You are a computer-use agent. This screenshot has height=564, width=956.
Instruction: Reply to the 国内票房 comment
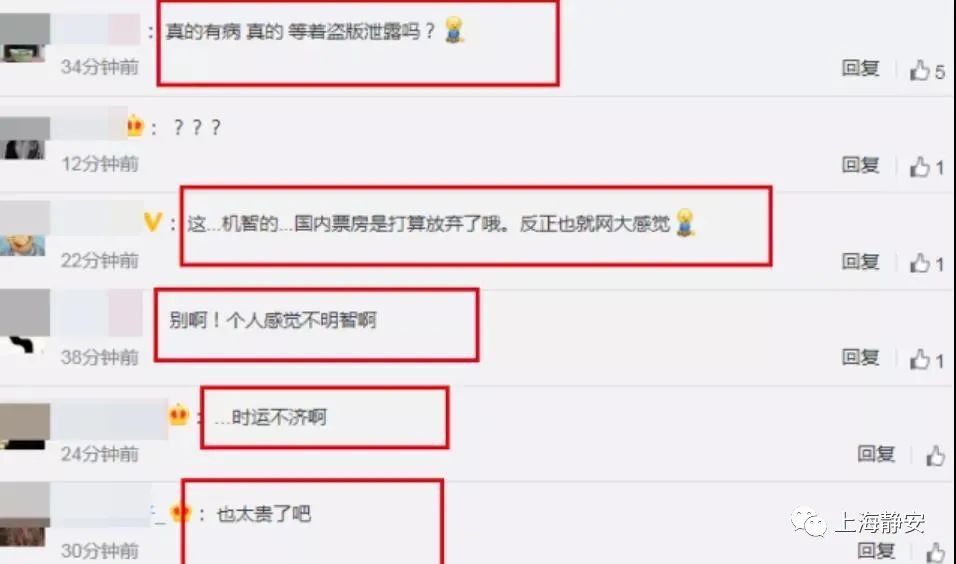click(860, 261)
